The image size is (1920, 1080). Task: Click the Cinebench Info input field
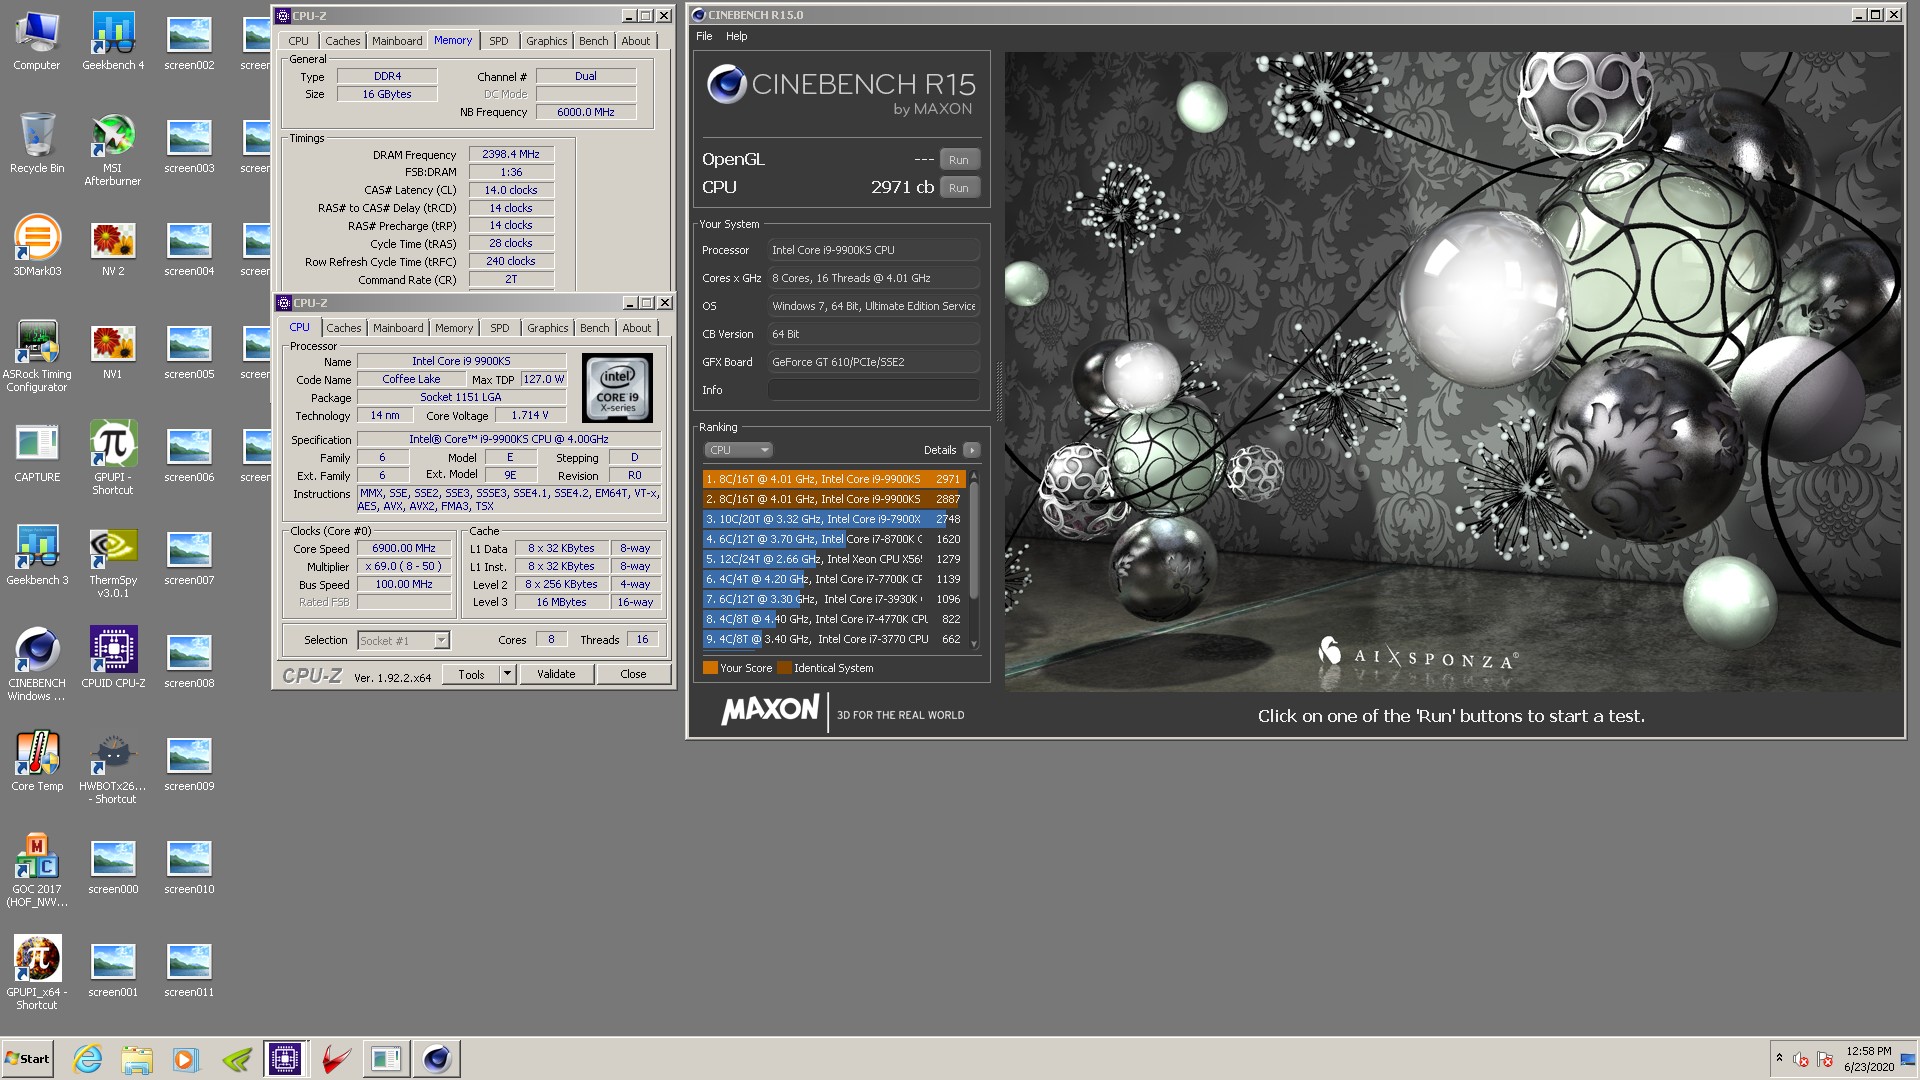coord(873,390)
